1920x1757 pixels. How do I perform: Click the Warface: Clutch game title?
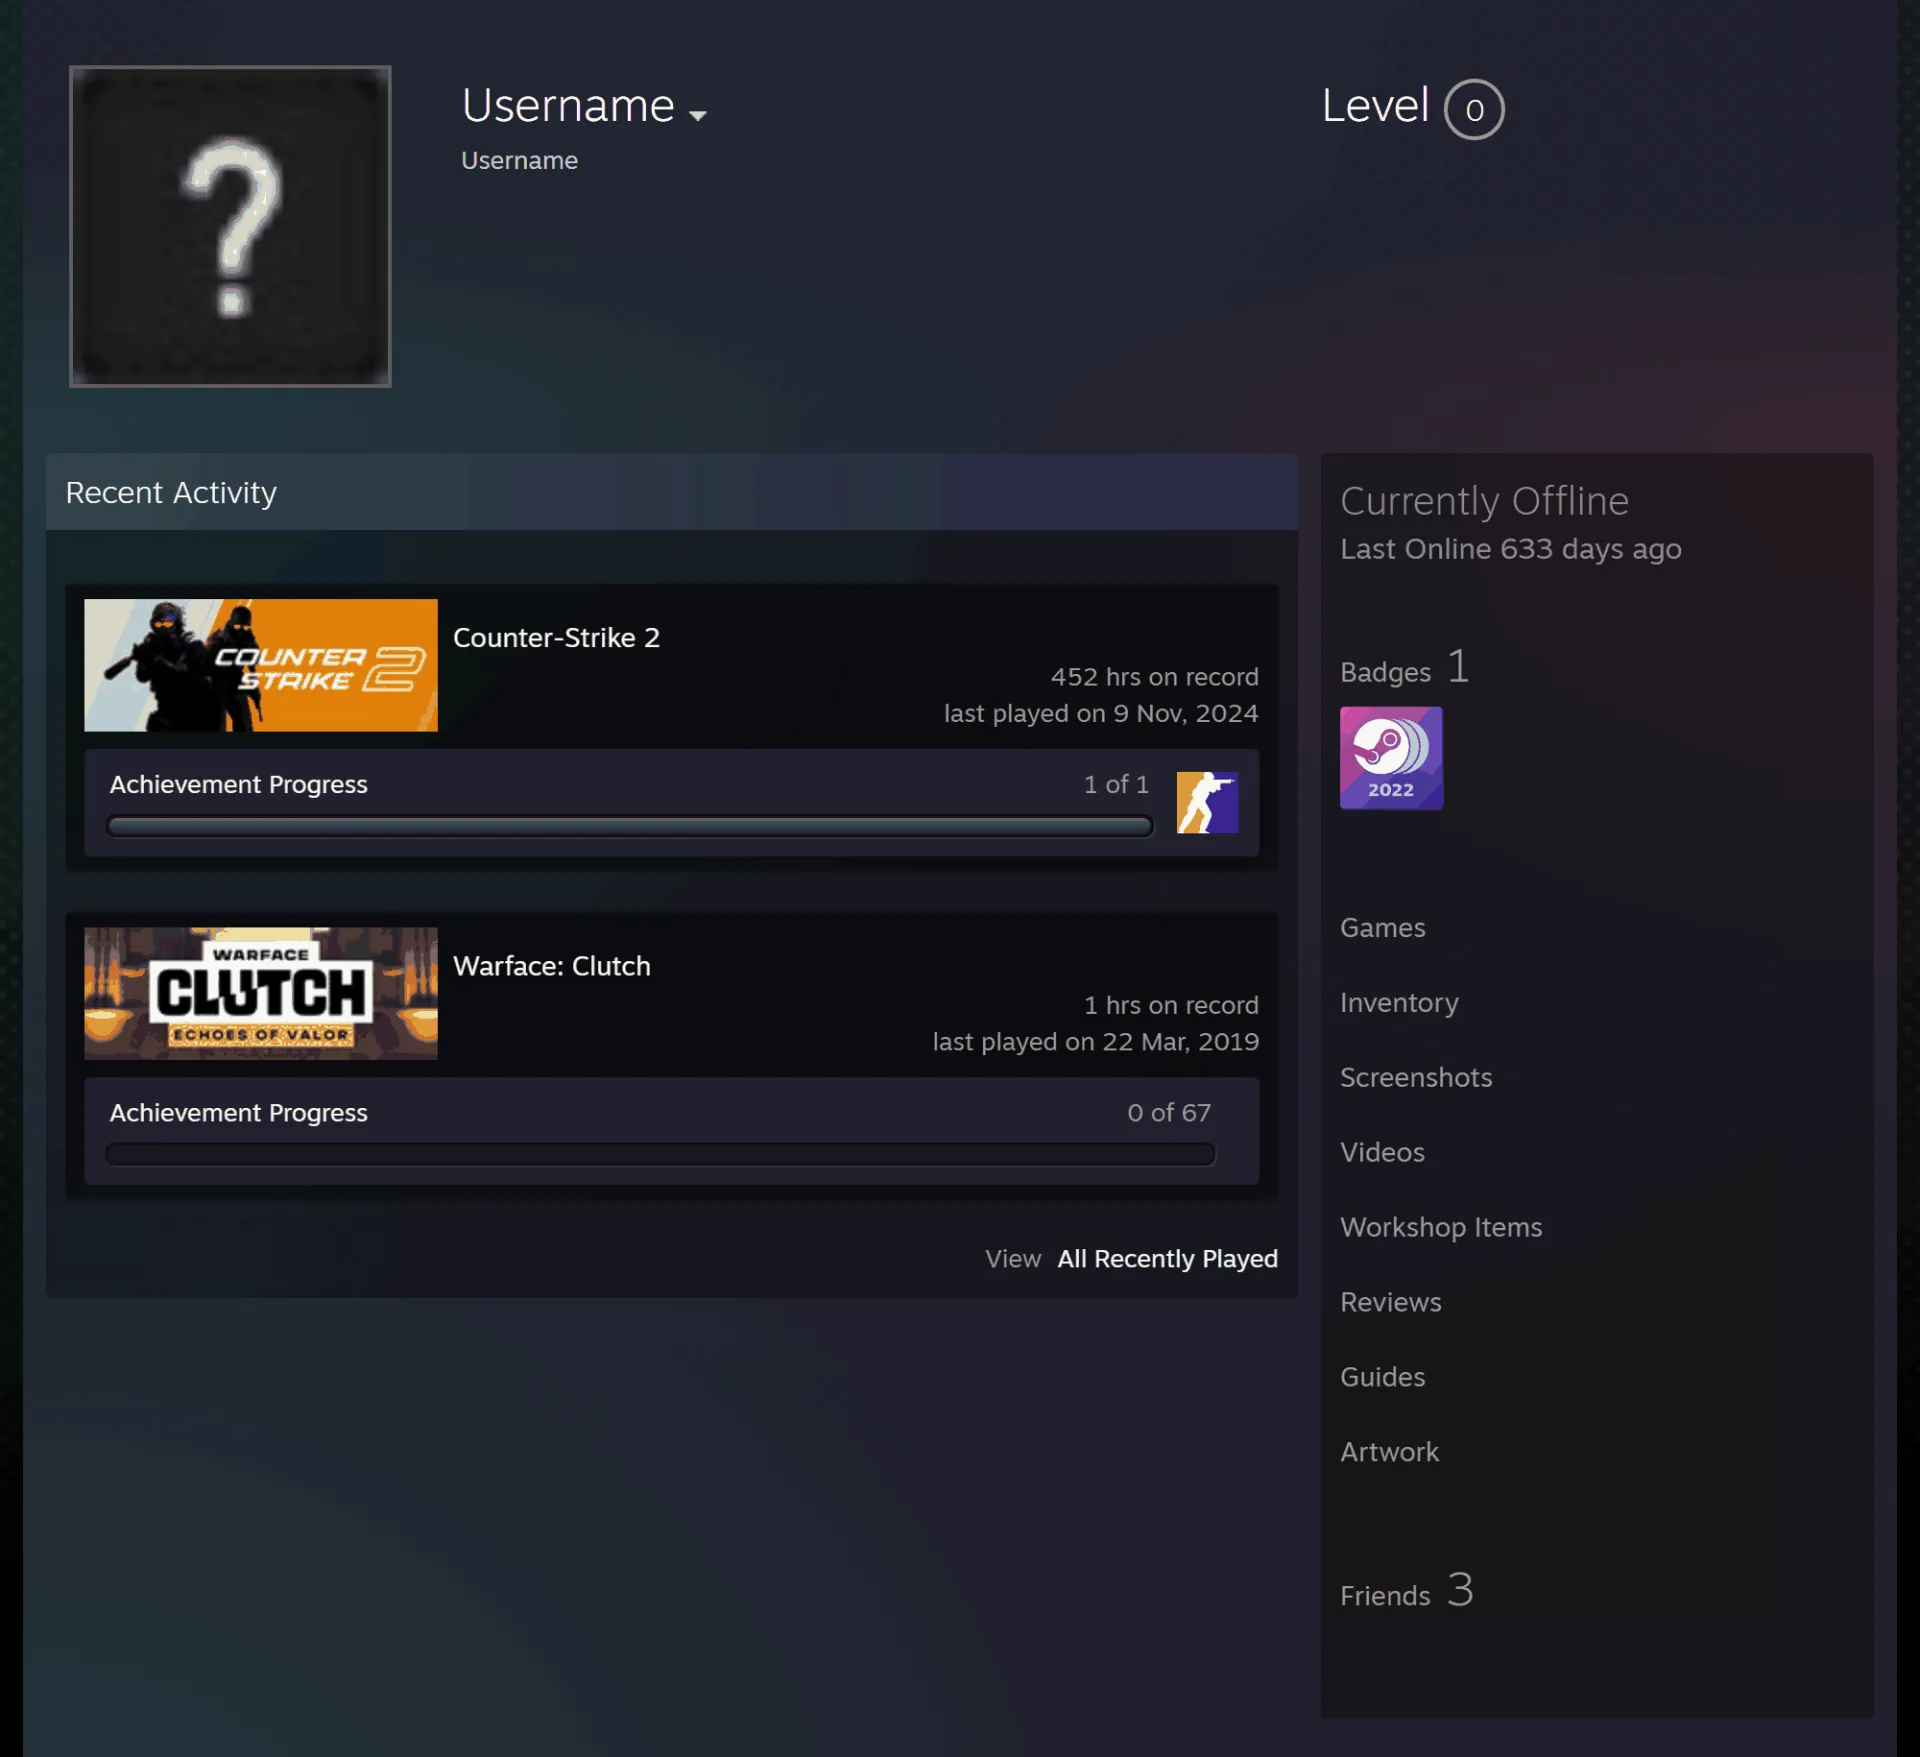tap(551, 966)
